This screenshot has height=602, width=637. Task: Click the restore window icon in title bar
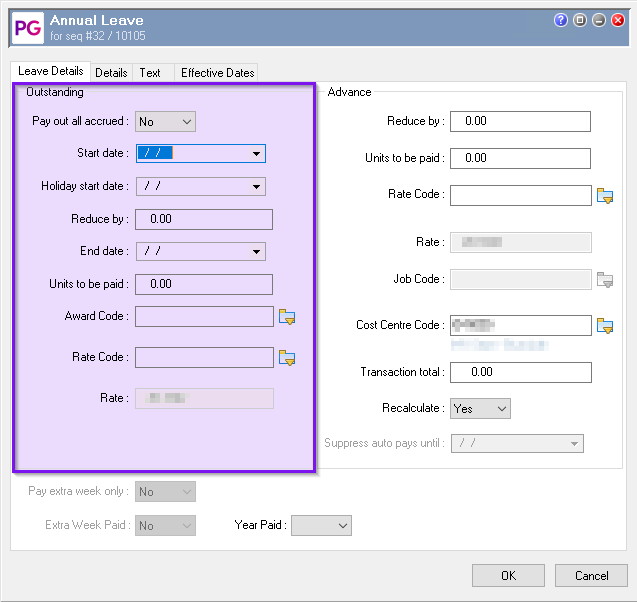580,20
